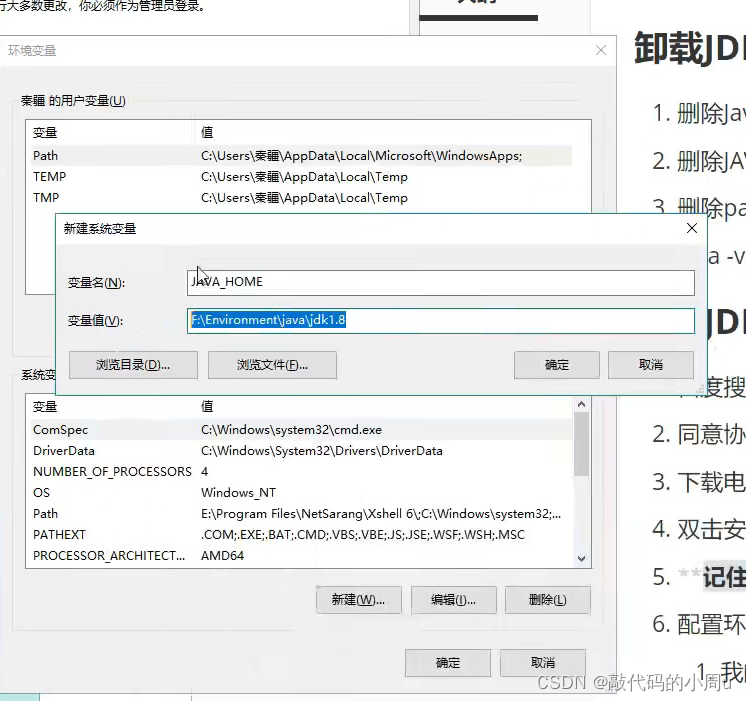
Task: Click 取消 in new variable dialog
Action: point(651,365)
